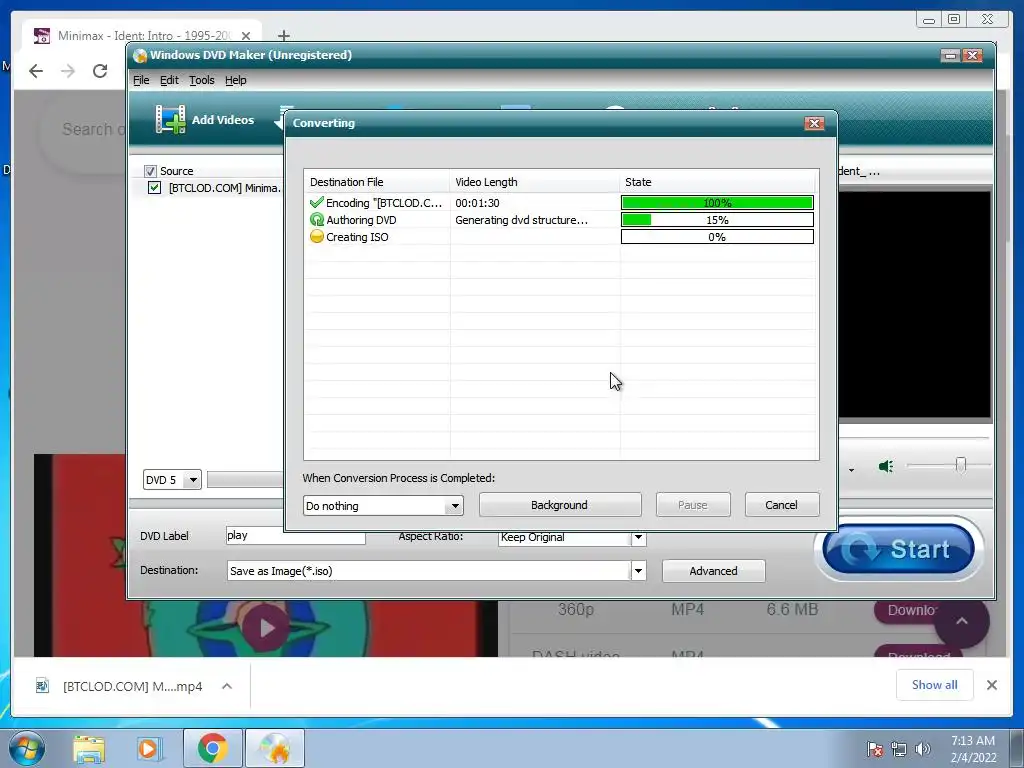Expand the downloaded mp4 options chevron
Viewport: 1024px width, 768px height.
(x=227, y=686)
